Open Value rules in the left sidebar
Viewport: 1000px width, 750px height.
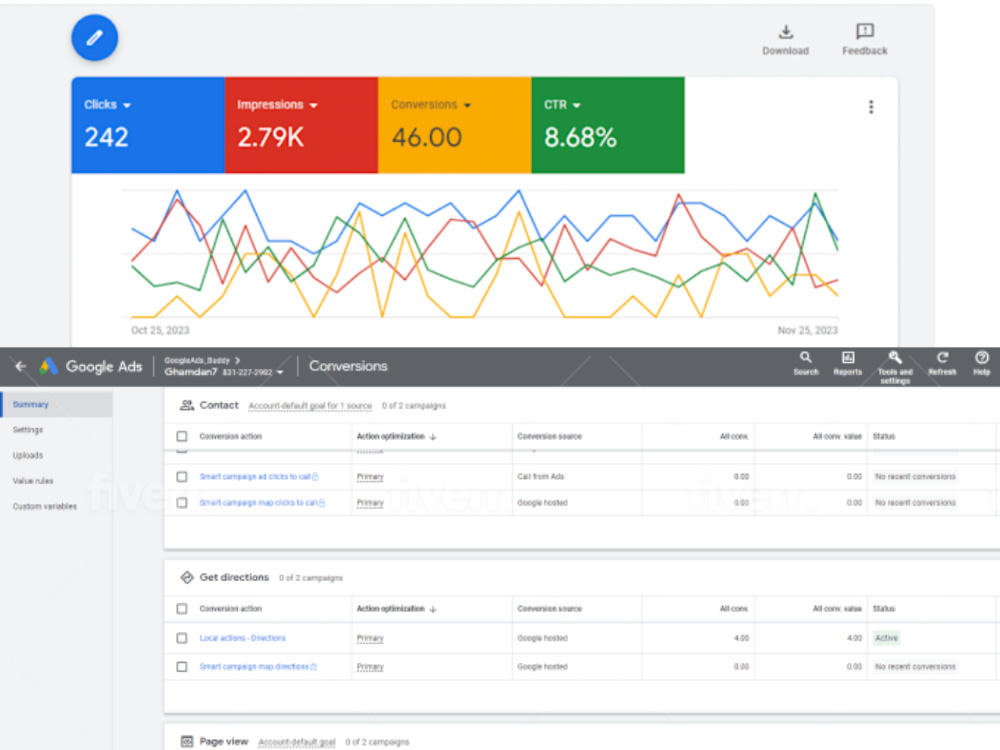click(x=33, y=481)
